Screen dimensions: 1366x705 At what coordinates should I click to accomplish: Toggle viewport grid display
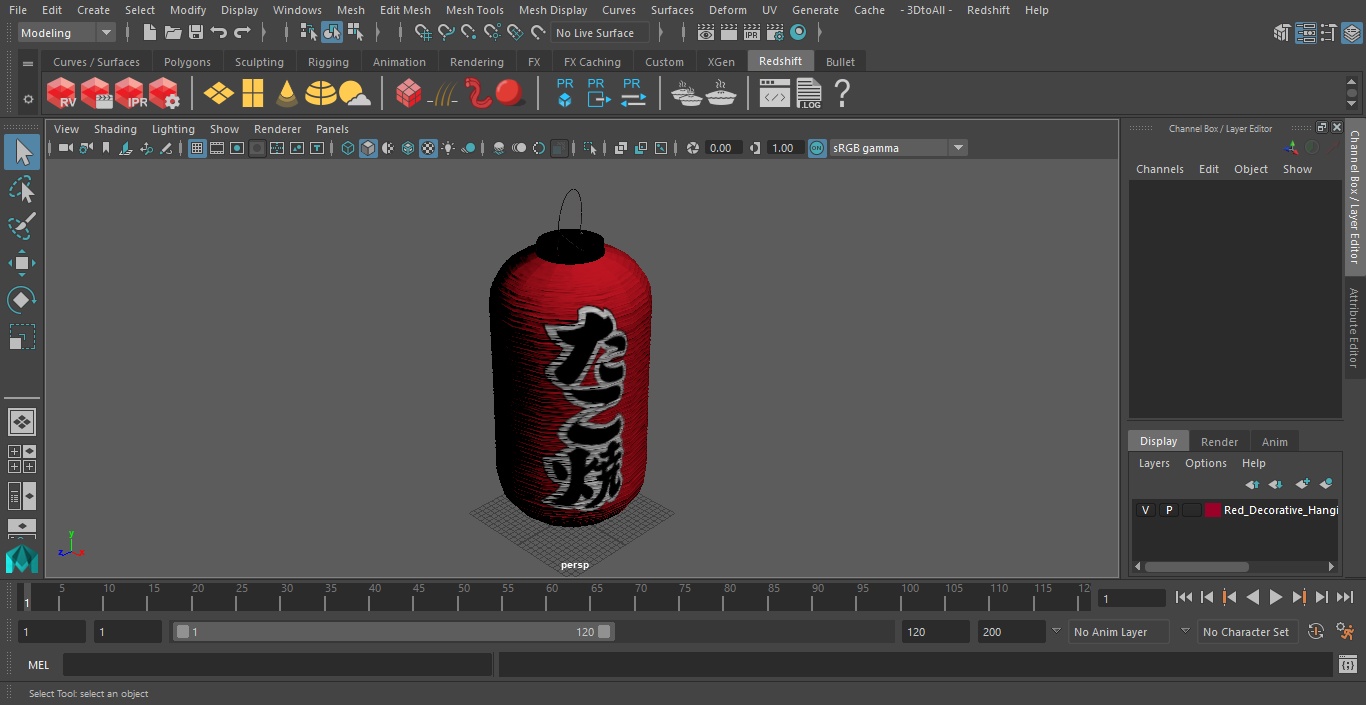coord(197,148)
